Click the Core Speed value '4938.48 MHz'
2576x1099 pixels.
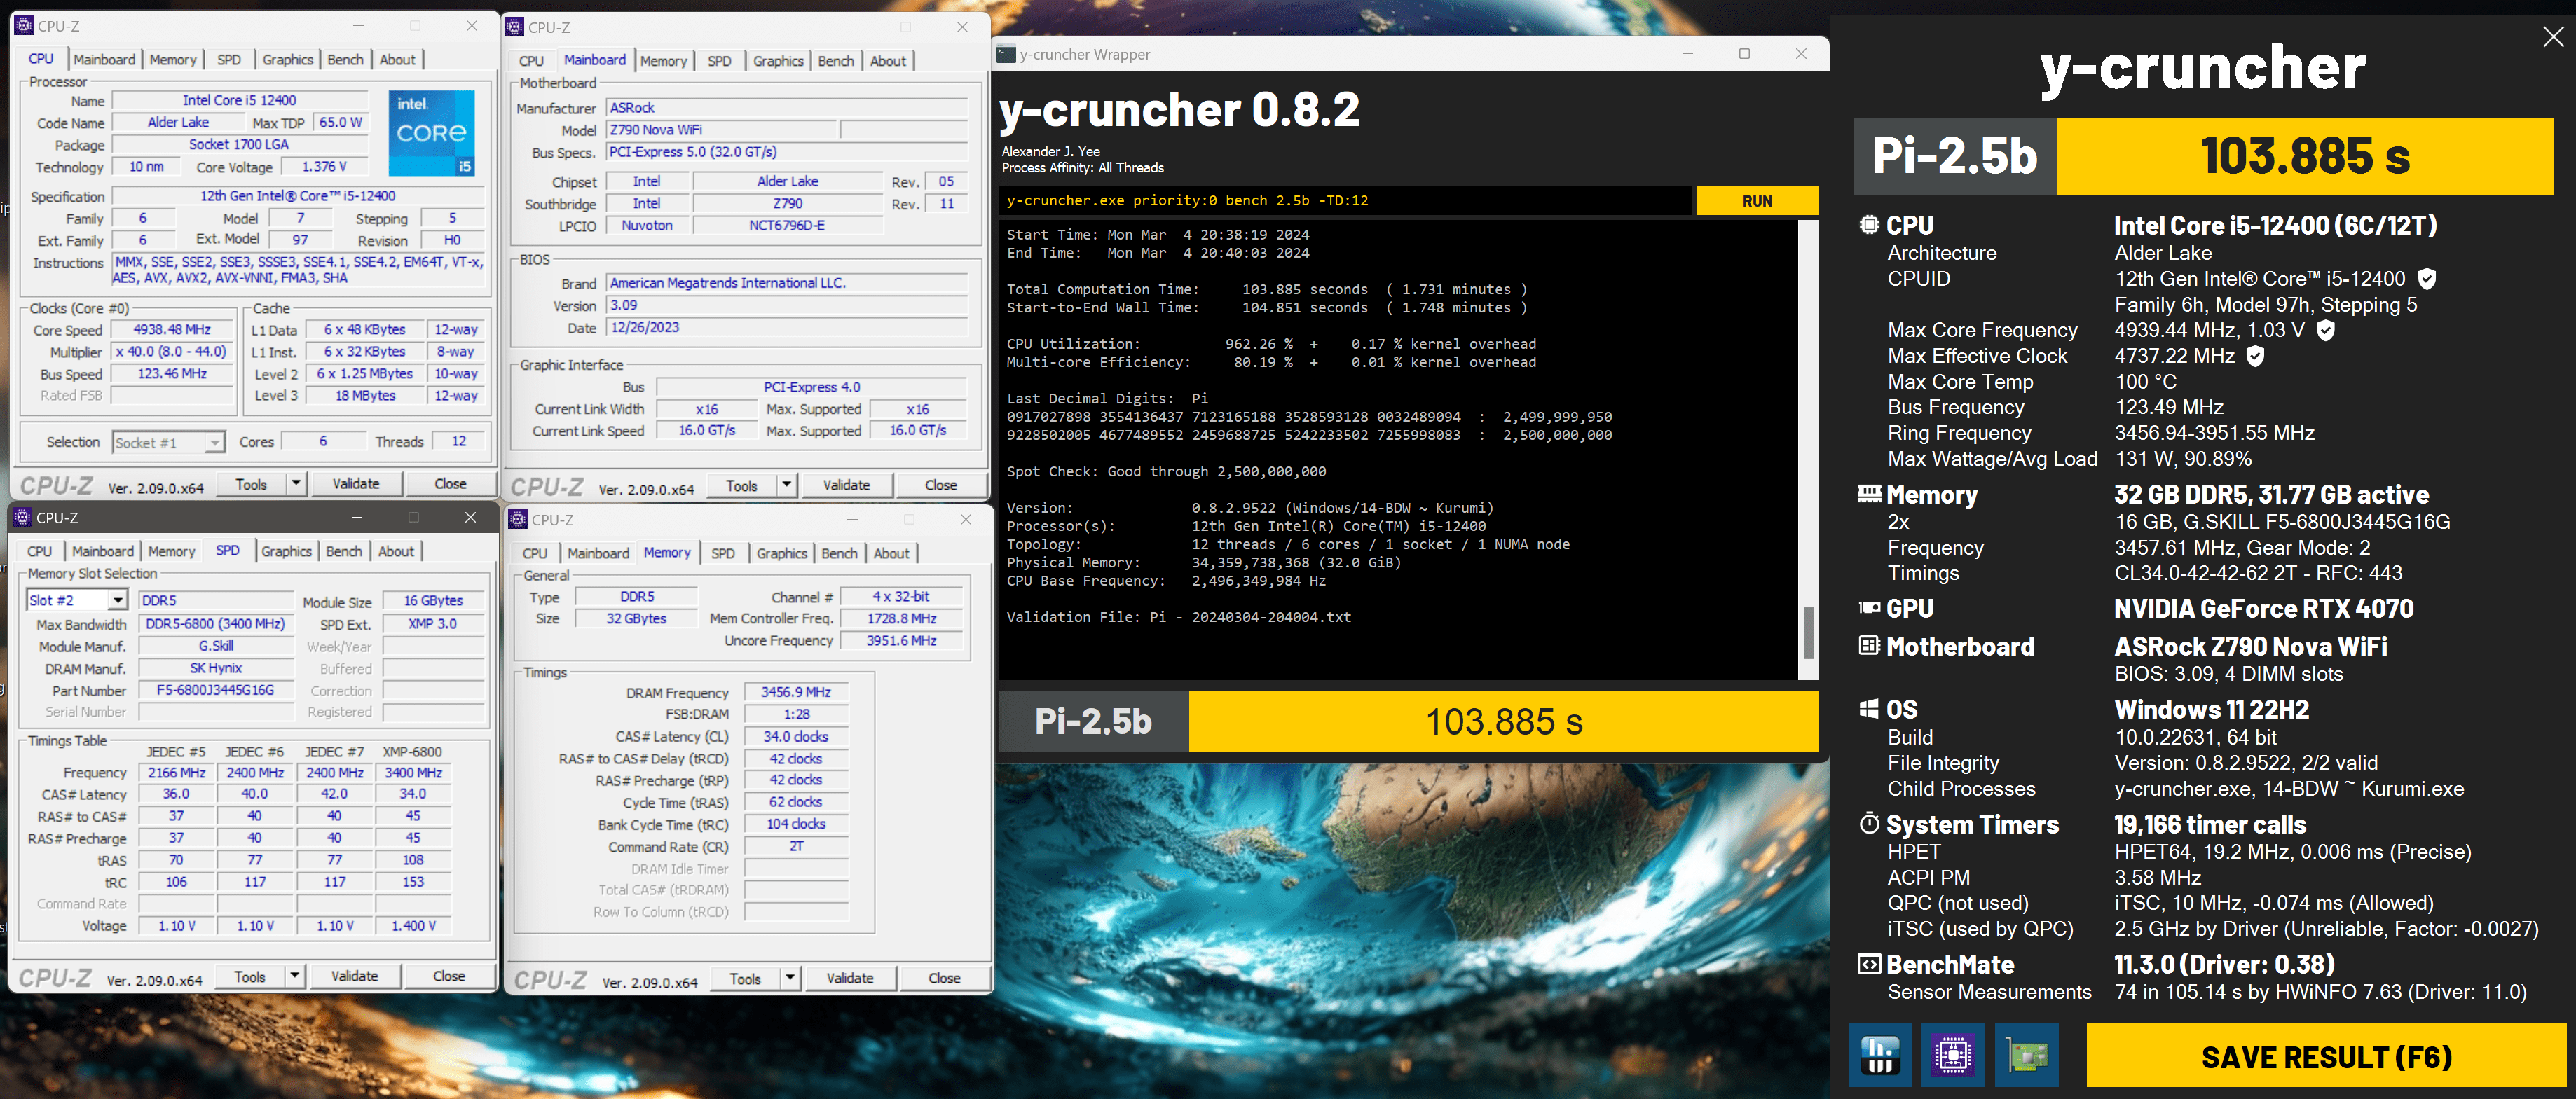172,330
